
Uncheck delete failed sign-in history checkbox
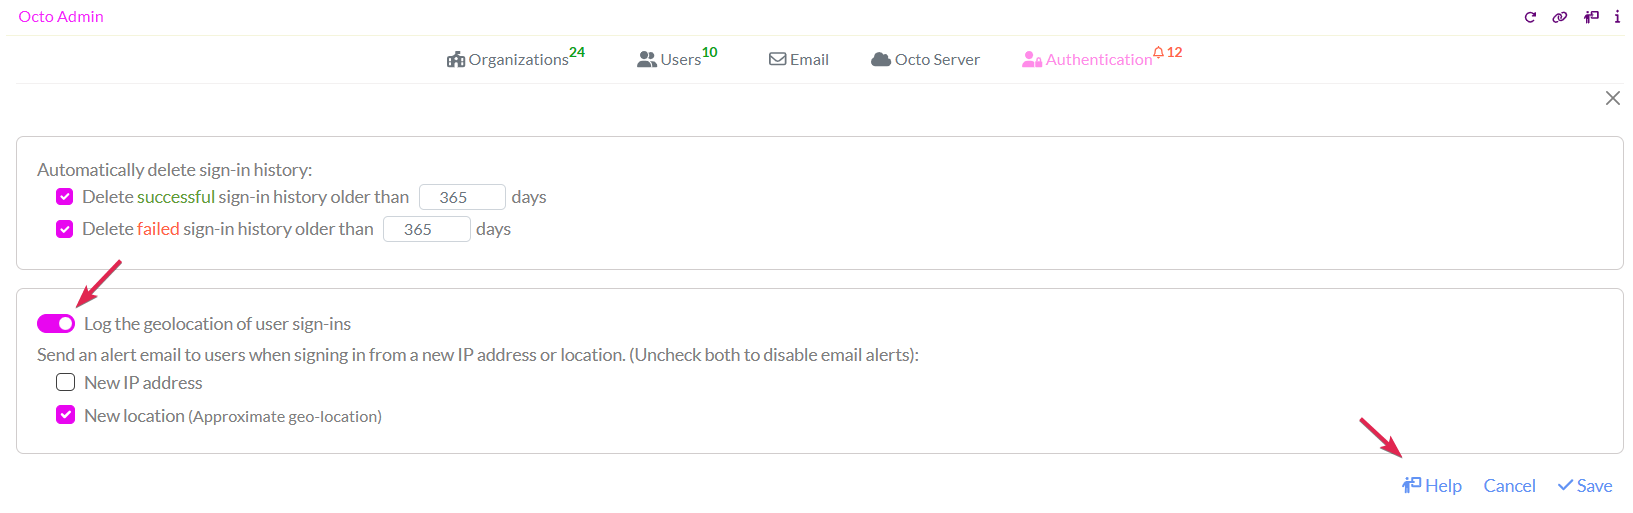[65, 229]
